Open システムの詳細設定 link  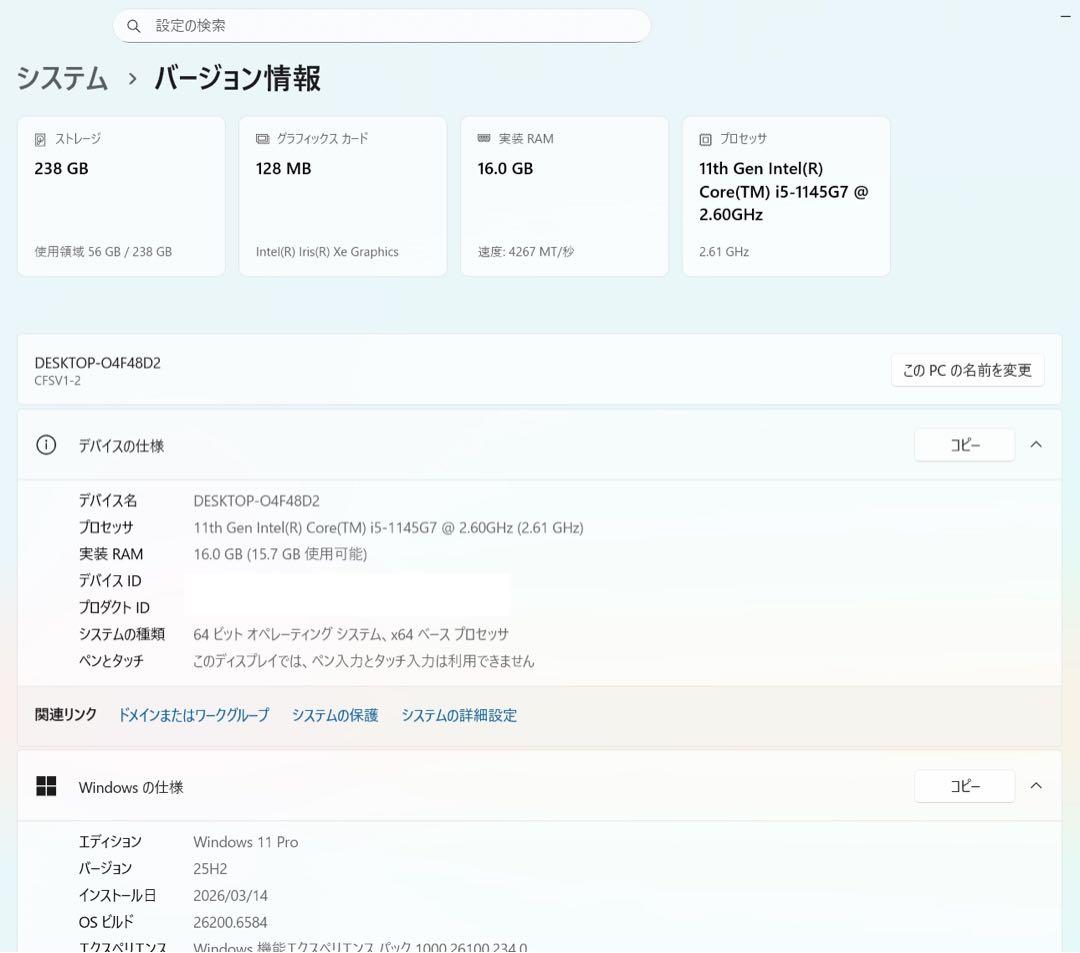click(x=459, y=715)
